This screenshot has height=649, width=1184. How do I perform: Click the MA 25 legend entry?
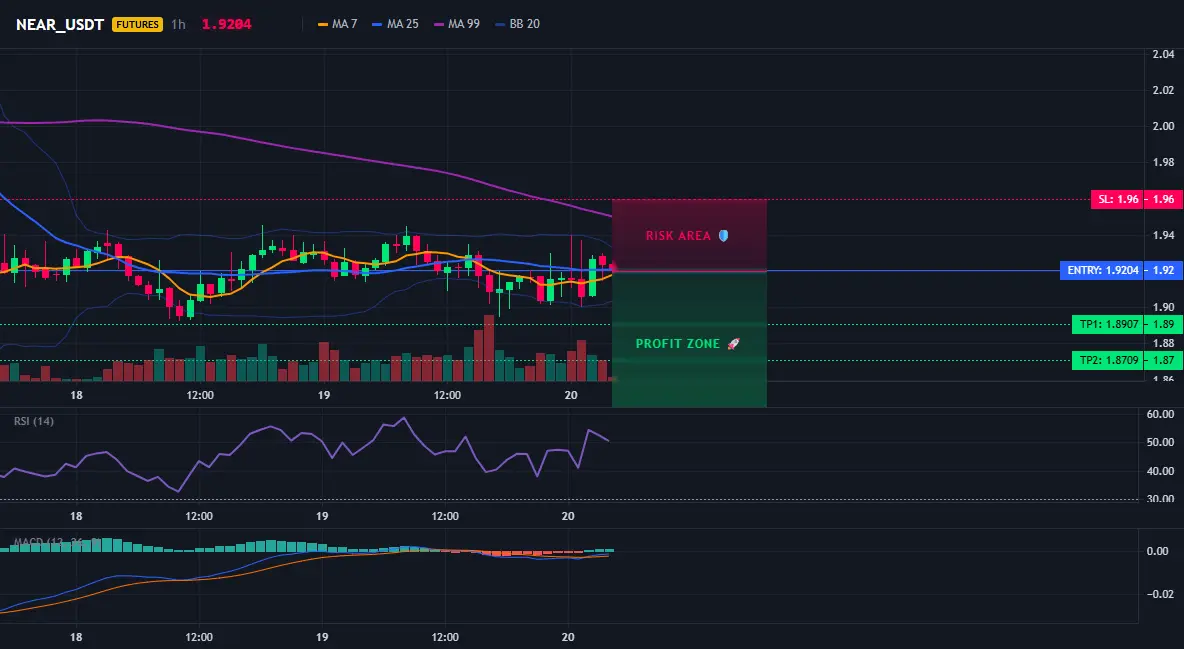[x=396, y=24]
